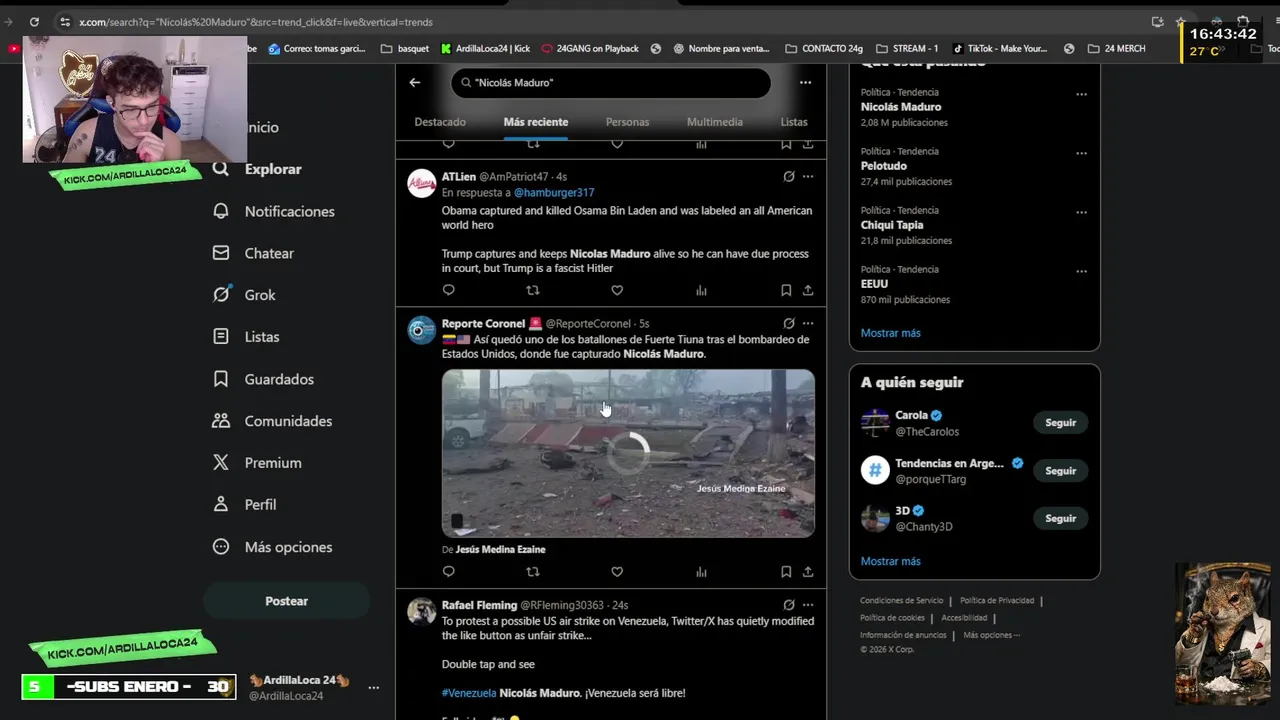Viewport: 1280px width, 720px height.
Task: Switch to Destacado tab
Action: 440,122
